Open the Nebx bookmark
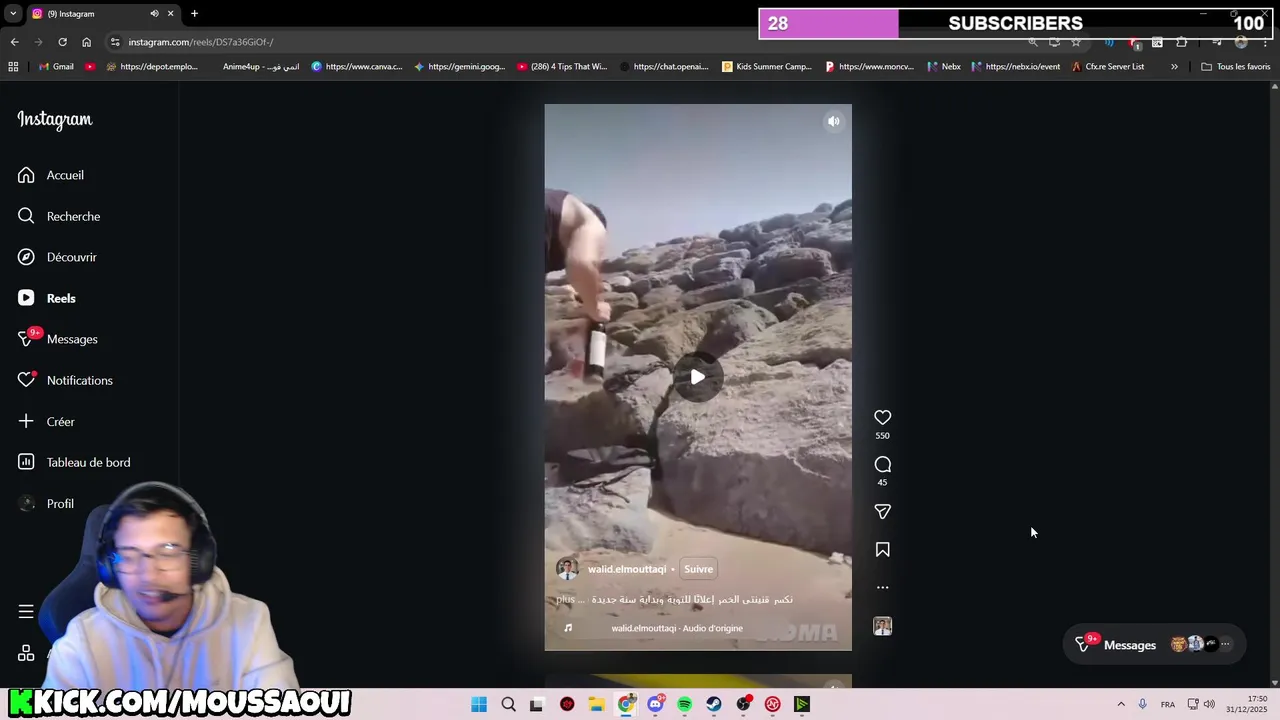This screenshot has height=720, width=1280. [x=943, y=66]
